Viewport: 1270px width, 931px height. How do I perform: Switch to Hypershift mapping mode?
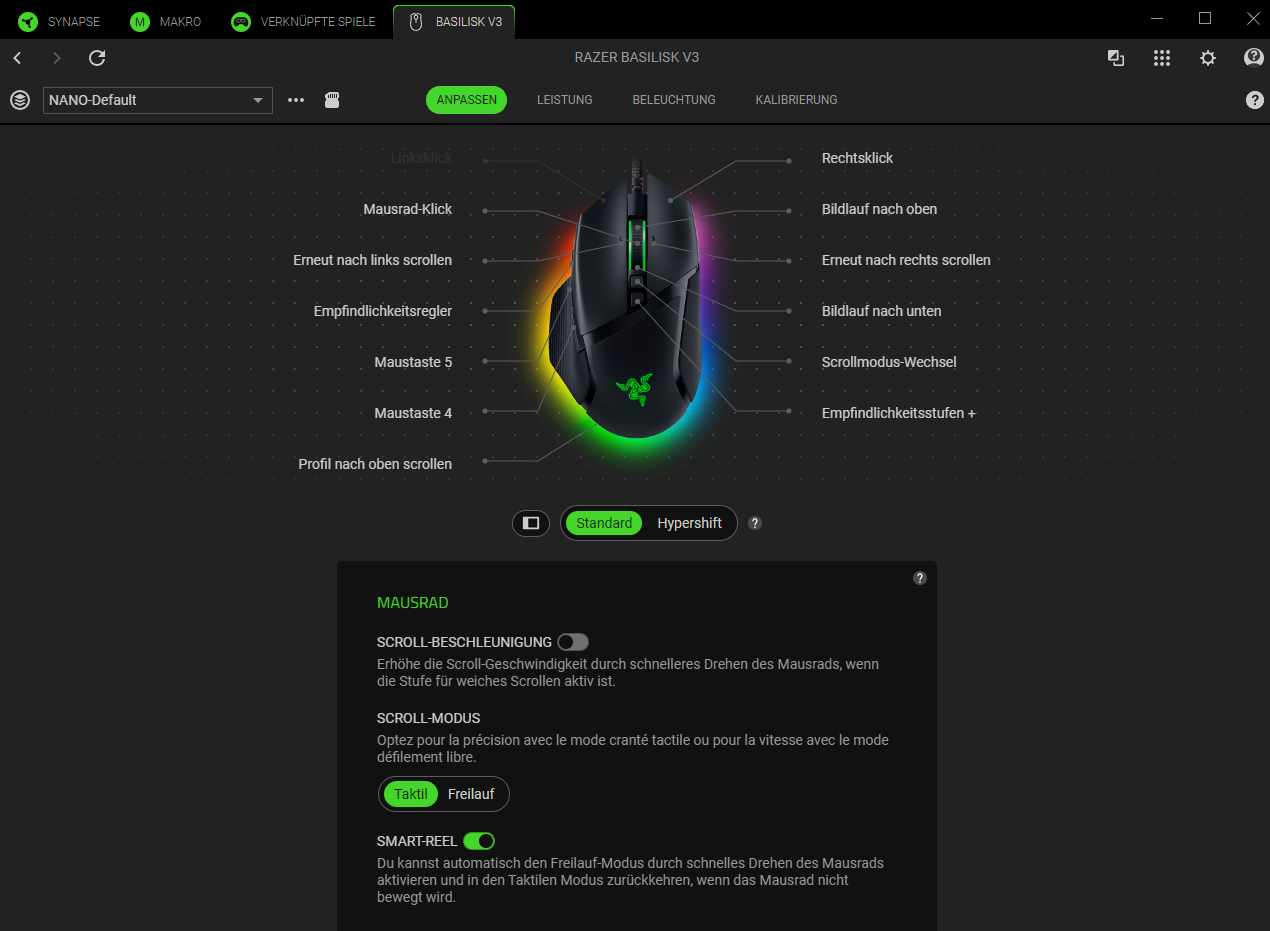point(689,523)
